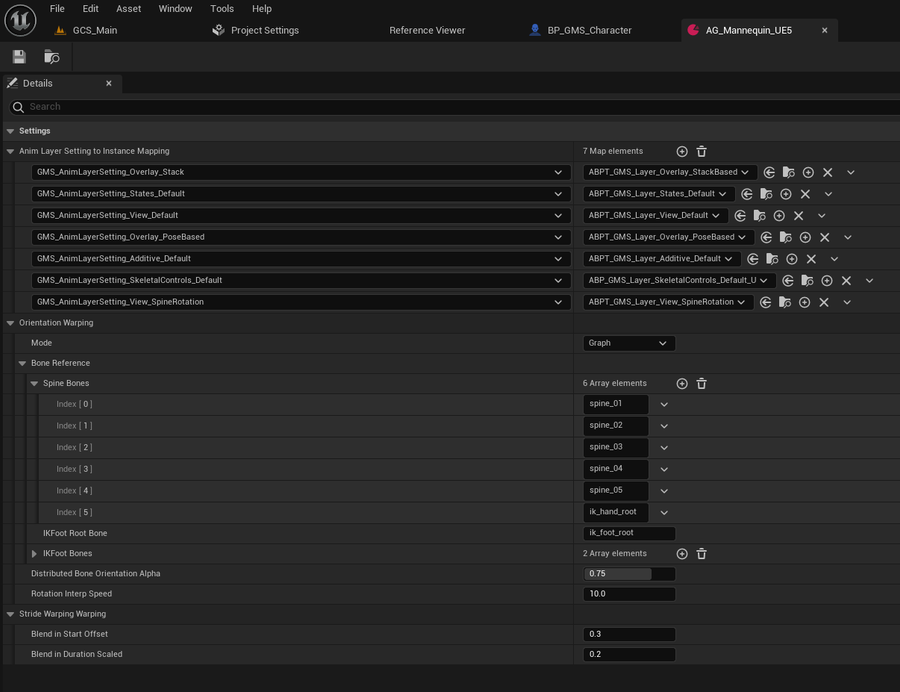Screen dimensions: 900x692
Task: Close the Details panel tab
Action: point(108,83)
